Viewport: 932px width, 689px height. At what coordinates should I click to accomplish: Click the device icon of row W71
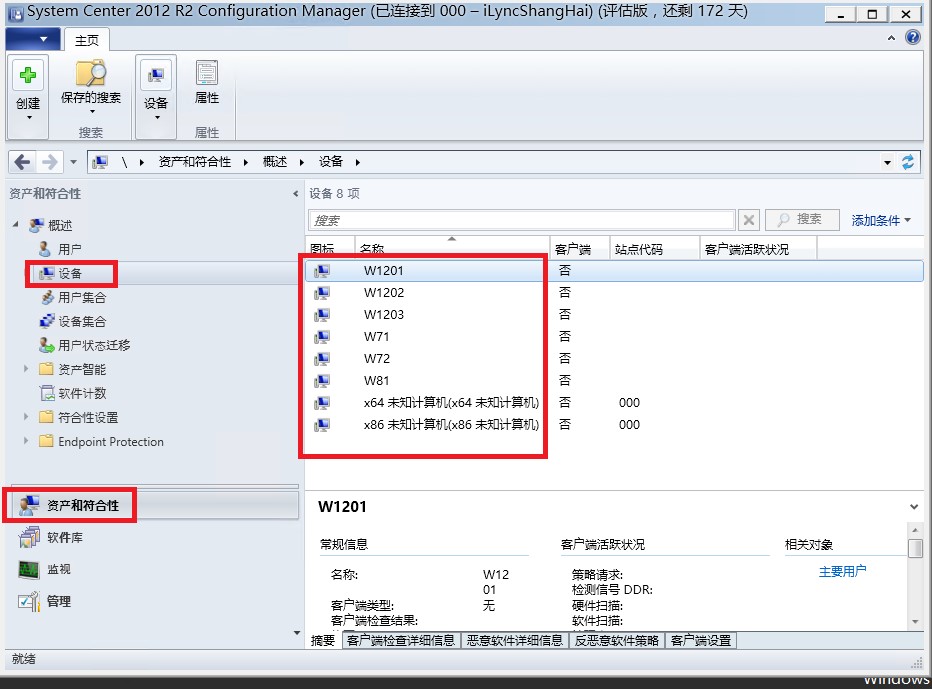click(x=322, y=336)
